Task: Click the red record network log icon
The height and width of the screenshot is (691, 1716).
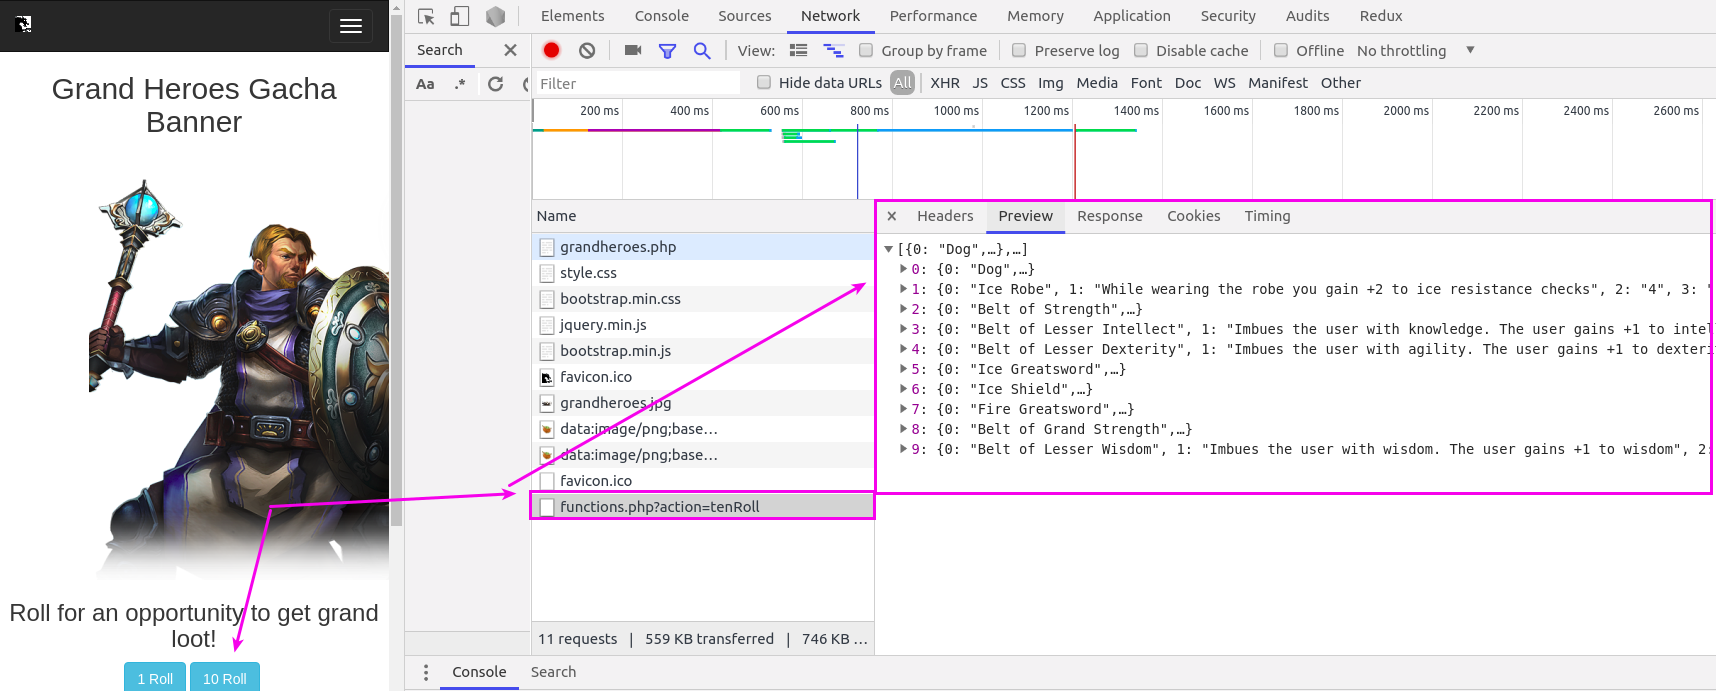Action: tap(551, 50)
